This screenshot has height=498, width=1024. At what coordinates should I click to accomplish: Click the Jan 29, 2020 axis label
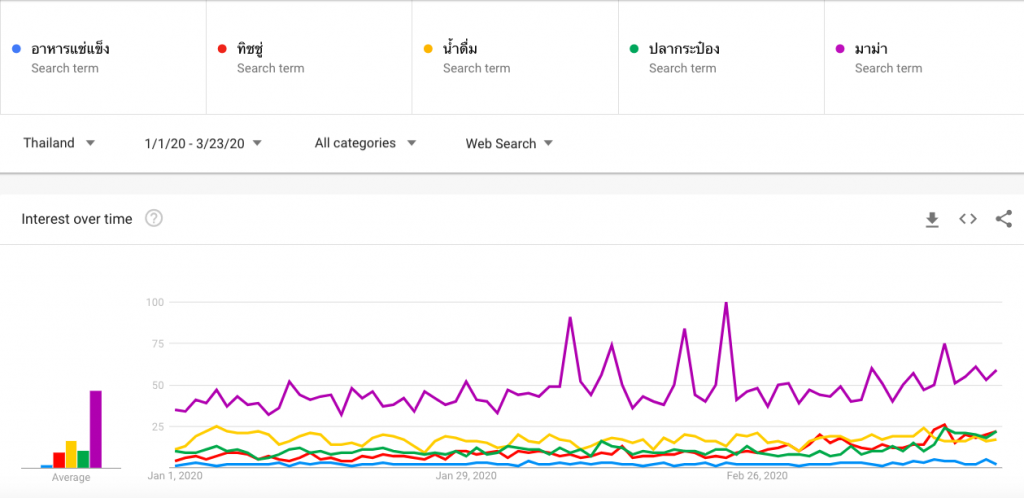pyautogui.click(x=465, y=476)
